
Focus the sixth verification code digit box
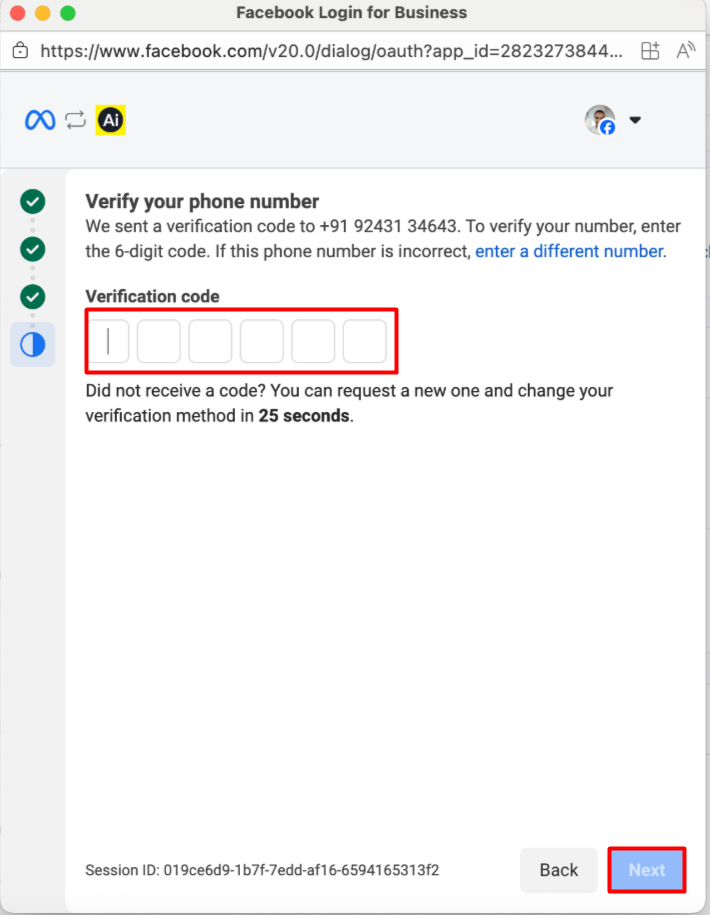point(364,342)
